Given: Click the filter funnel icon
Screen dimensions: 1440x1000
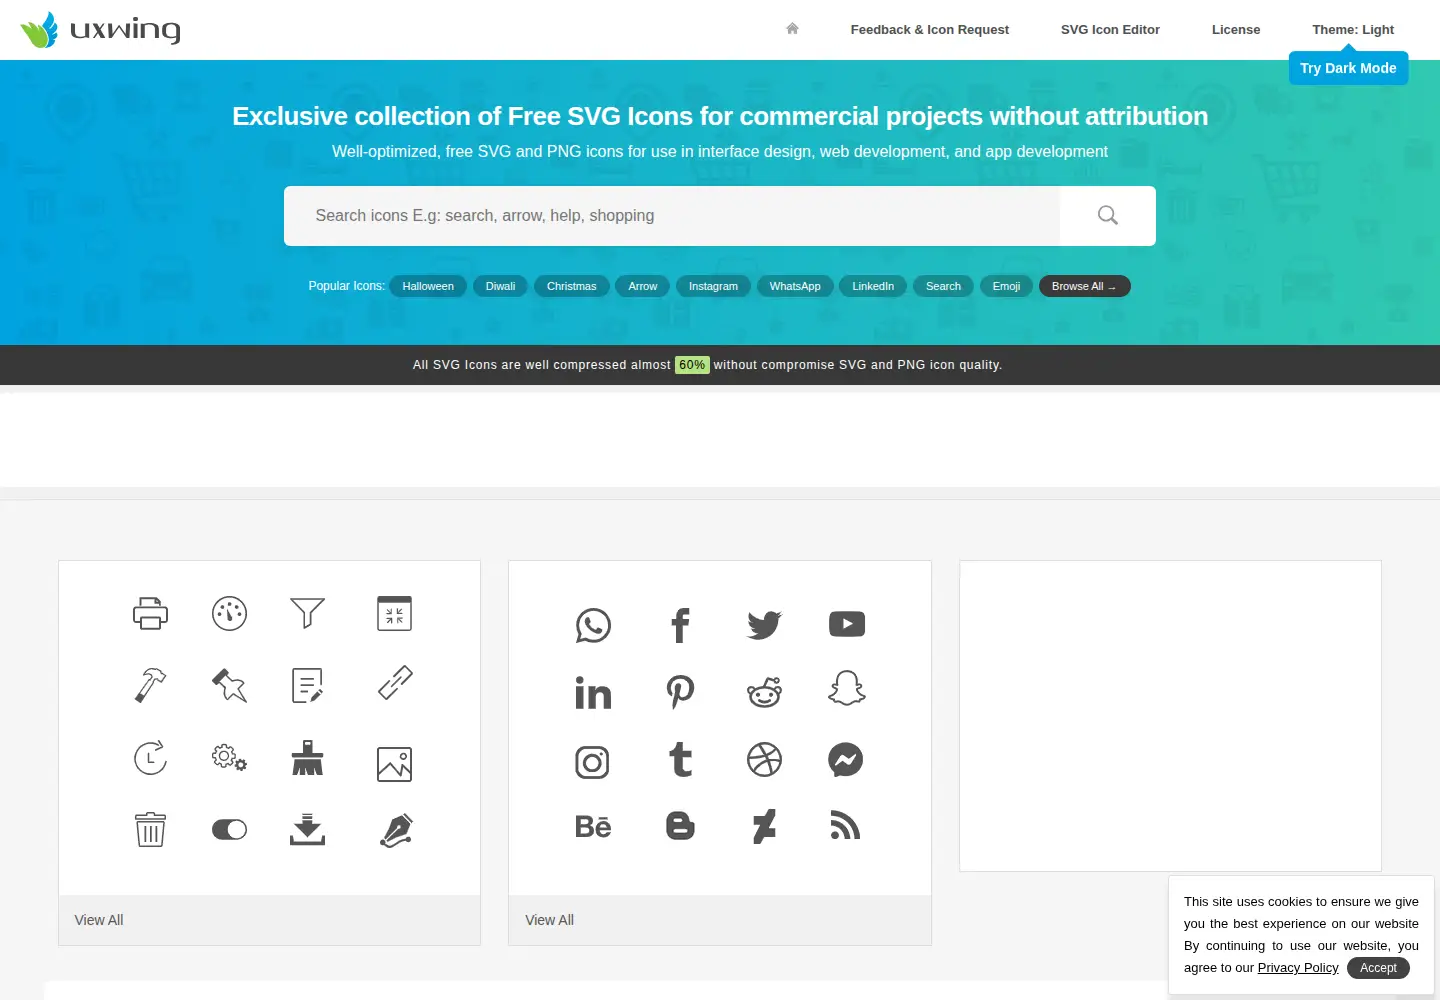Looking at the screenshot, I should pyautogui.click(x=307, y=612).
